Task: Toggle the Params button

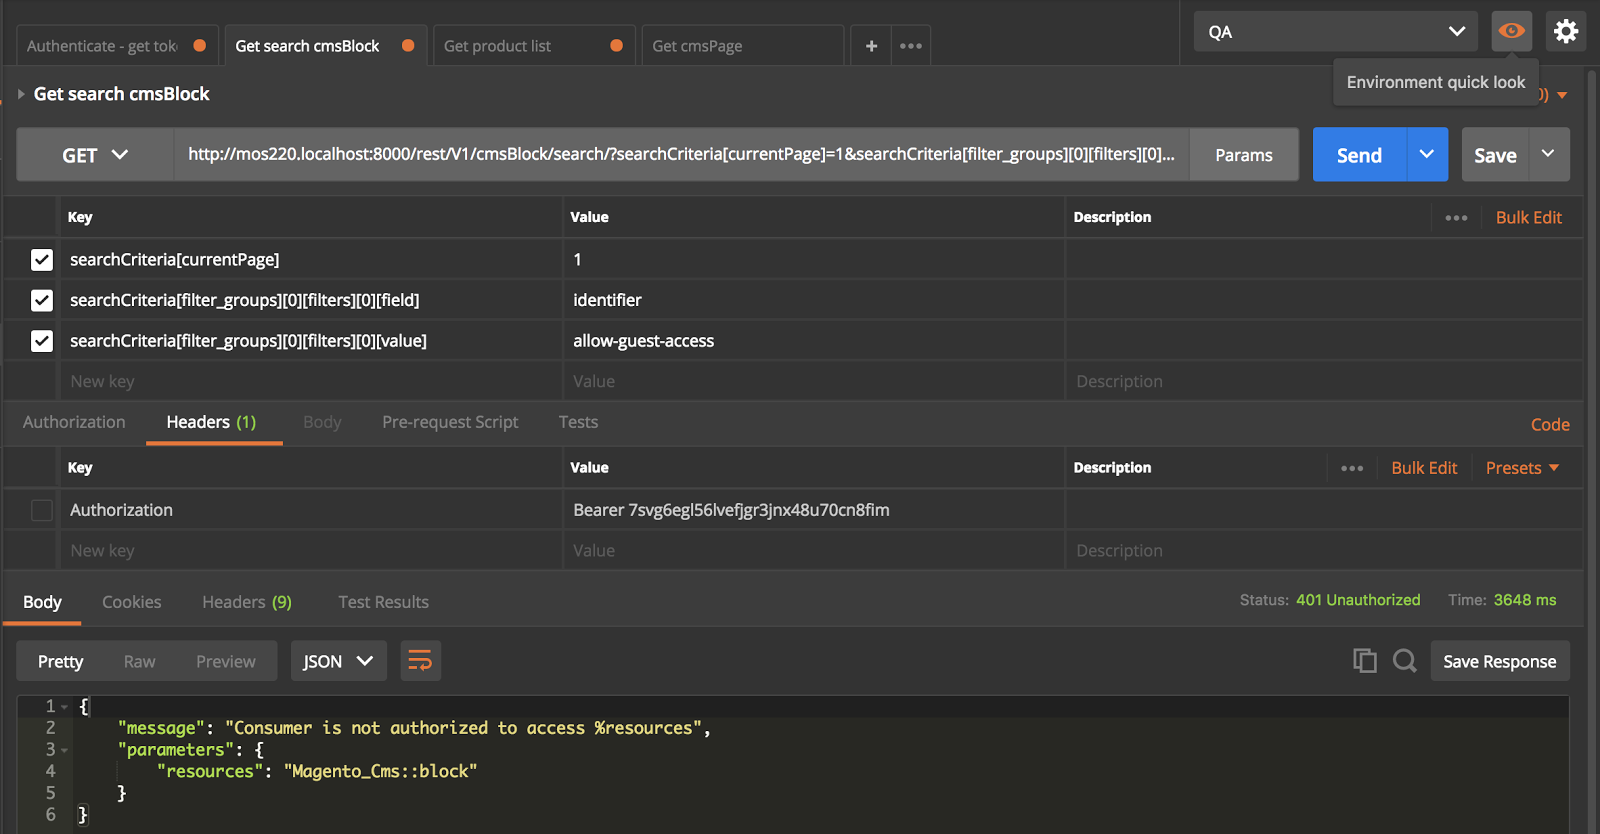Action: [1243, 155]
